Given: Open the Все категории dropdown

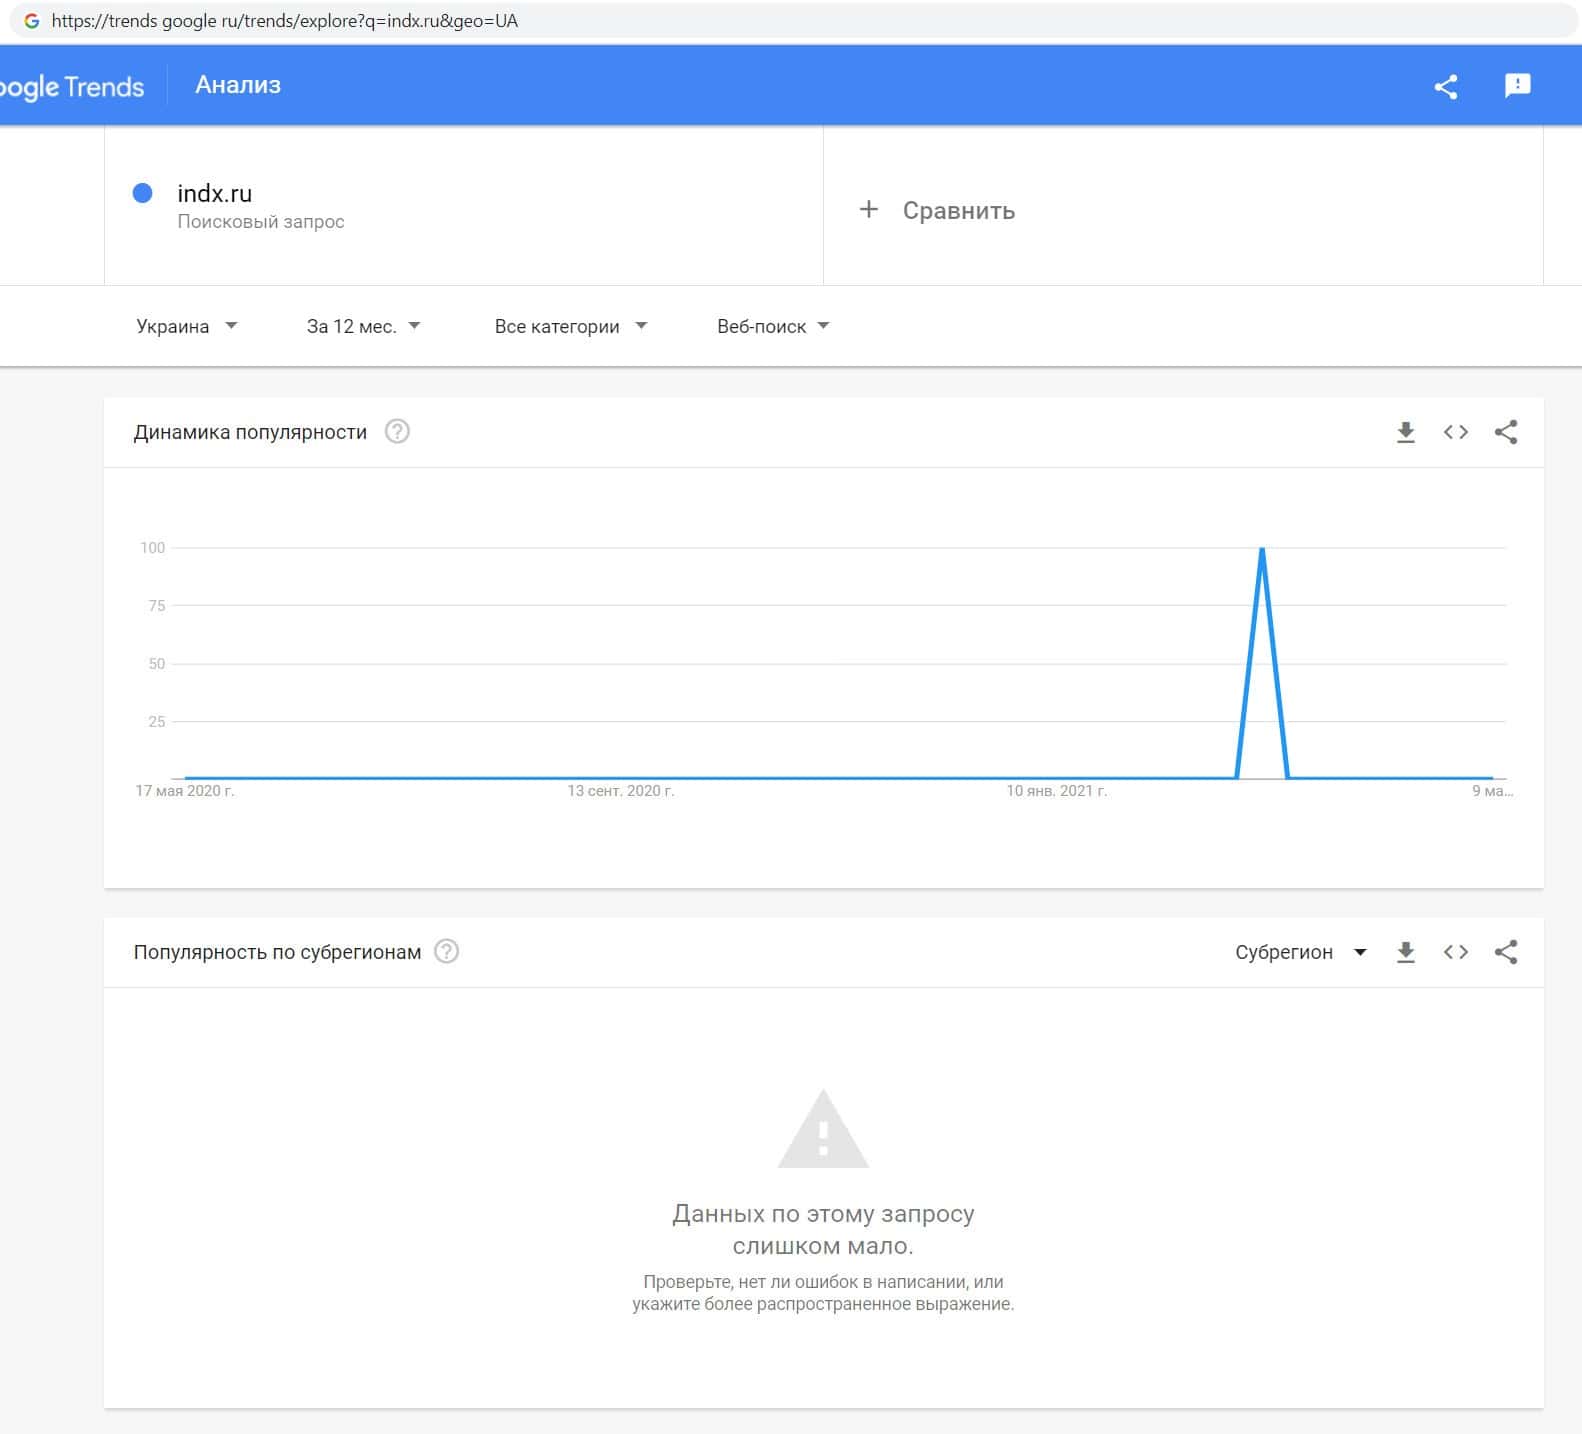Looking at the screenshot, I should 571,326.
